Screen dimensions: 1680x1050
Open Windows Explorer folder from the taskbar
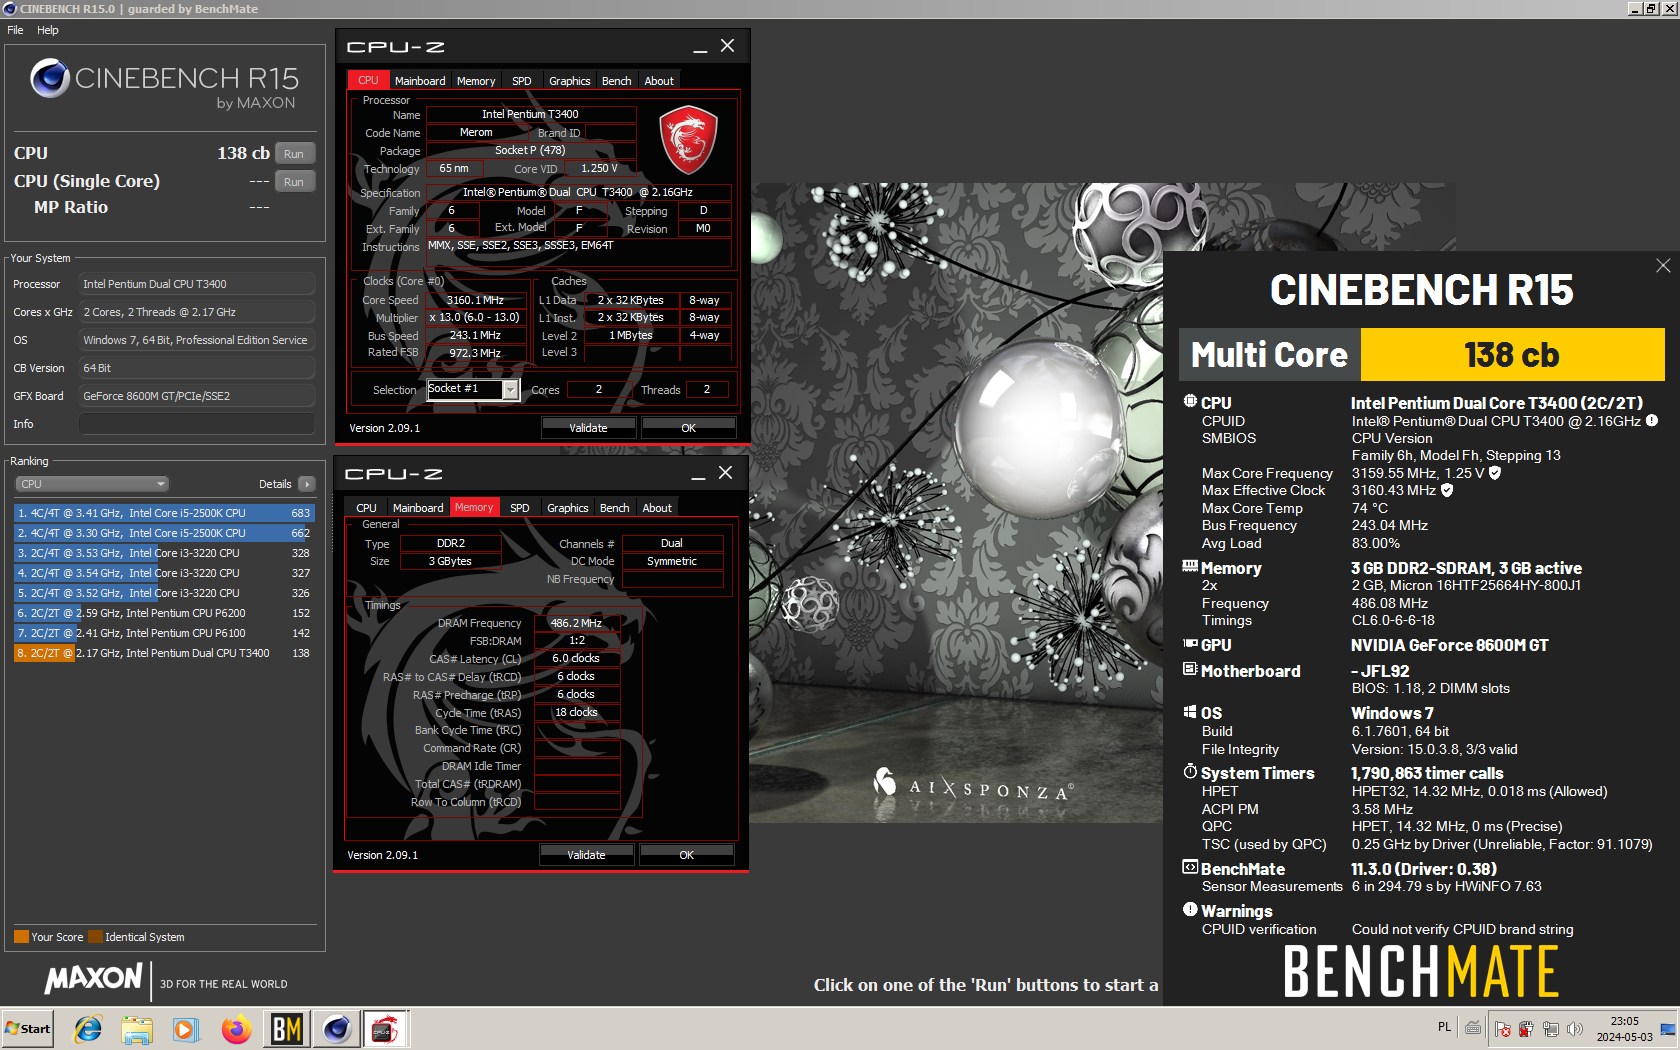pyautogui.click(x=137, y=1029)
